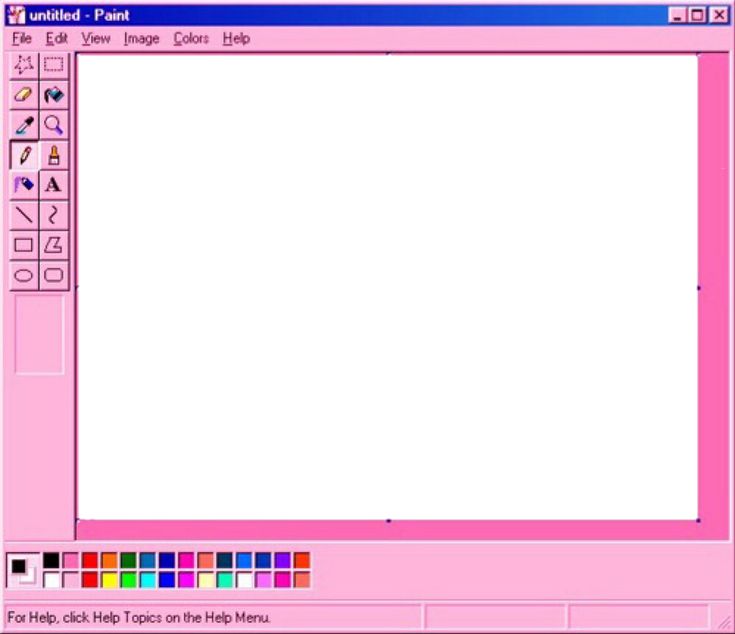Switch to the Brush tool

tap(53, 155)
